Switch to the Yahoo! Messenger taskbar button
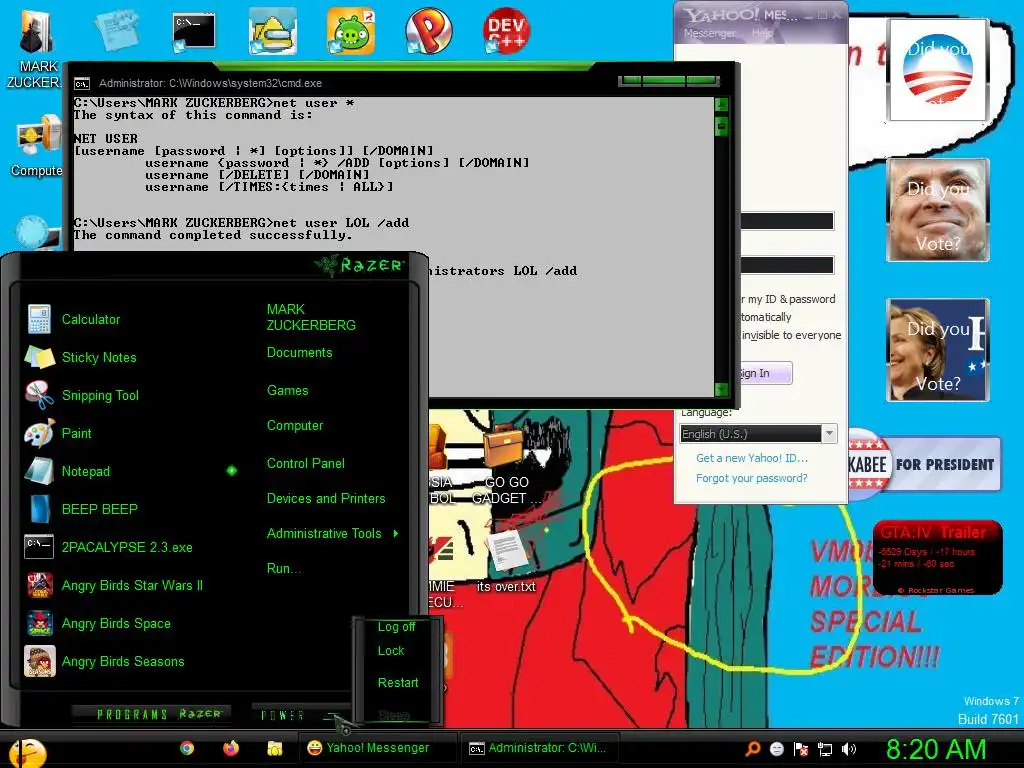1024x768 pixels. [377, 748]
